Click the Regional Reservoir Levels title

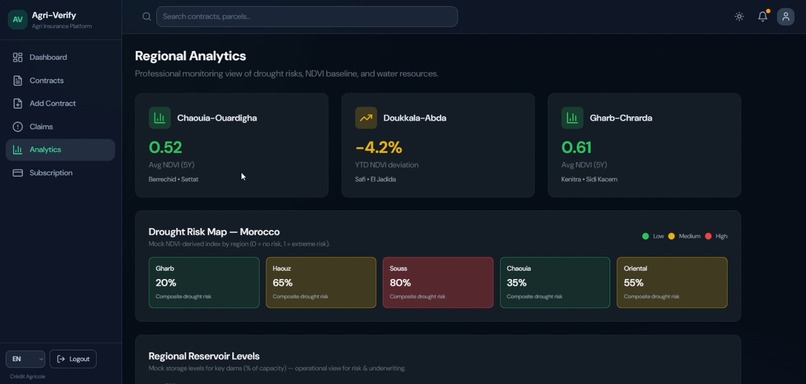pos(204,356)
